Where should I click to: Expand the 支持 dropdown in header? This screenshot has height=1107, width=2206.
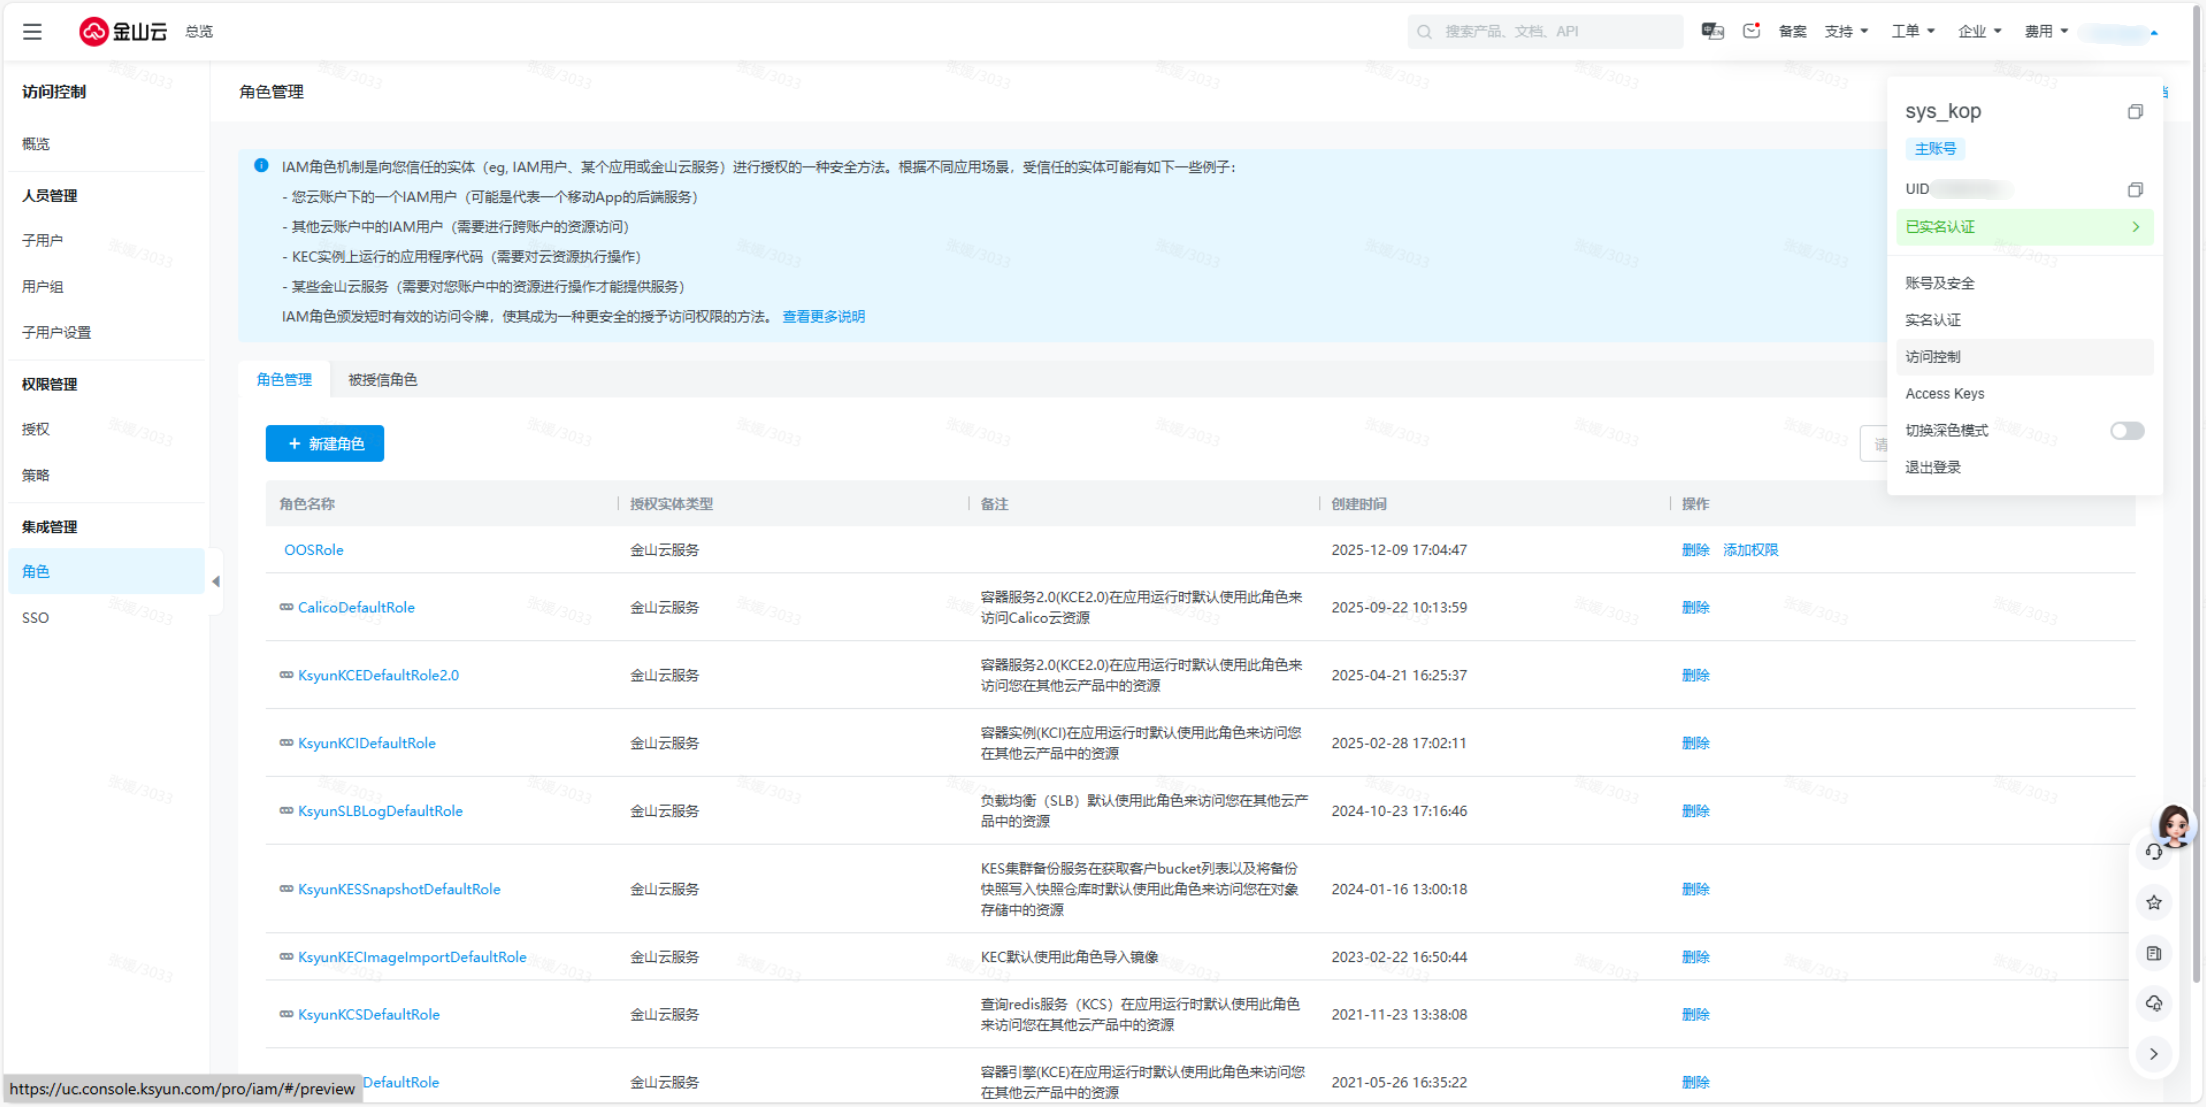1846,32
